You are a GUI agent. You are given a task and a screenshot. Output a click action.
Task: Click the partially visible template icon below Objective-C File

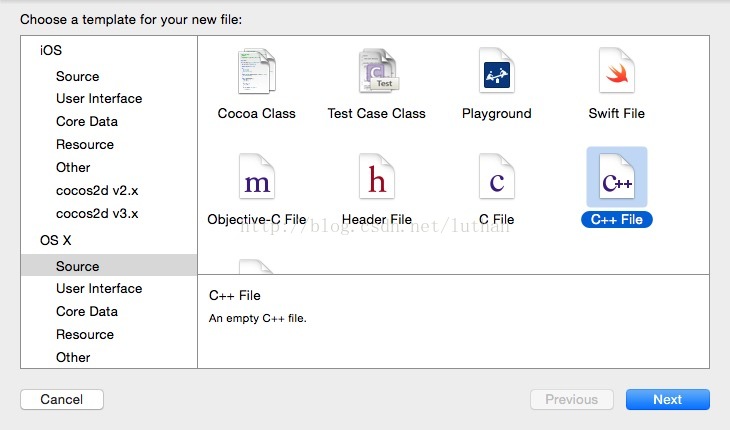point(256,266)
